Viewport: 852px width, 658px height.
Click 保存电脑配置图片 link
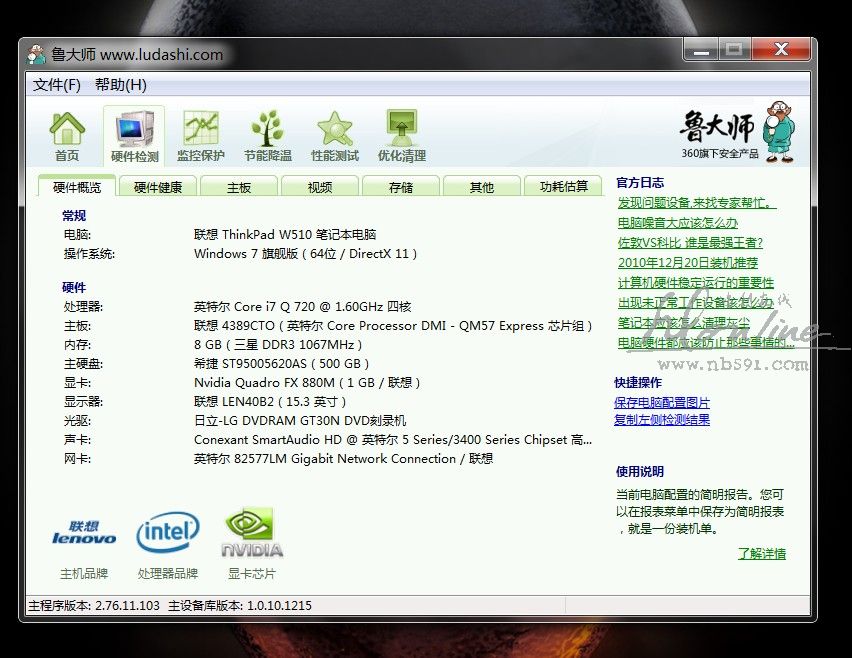click(x=662, y=403)
